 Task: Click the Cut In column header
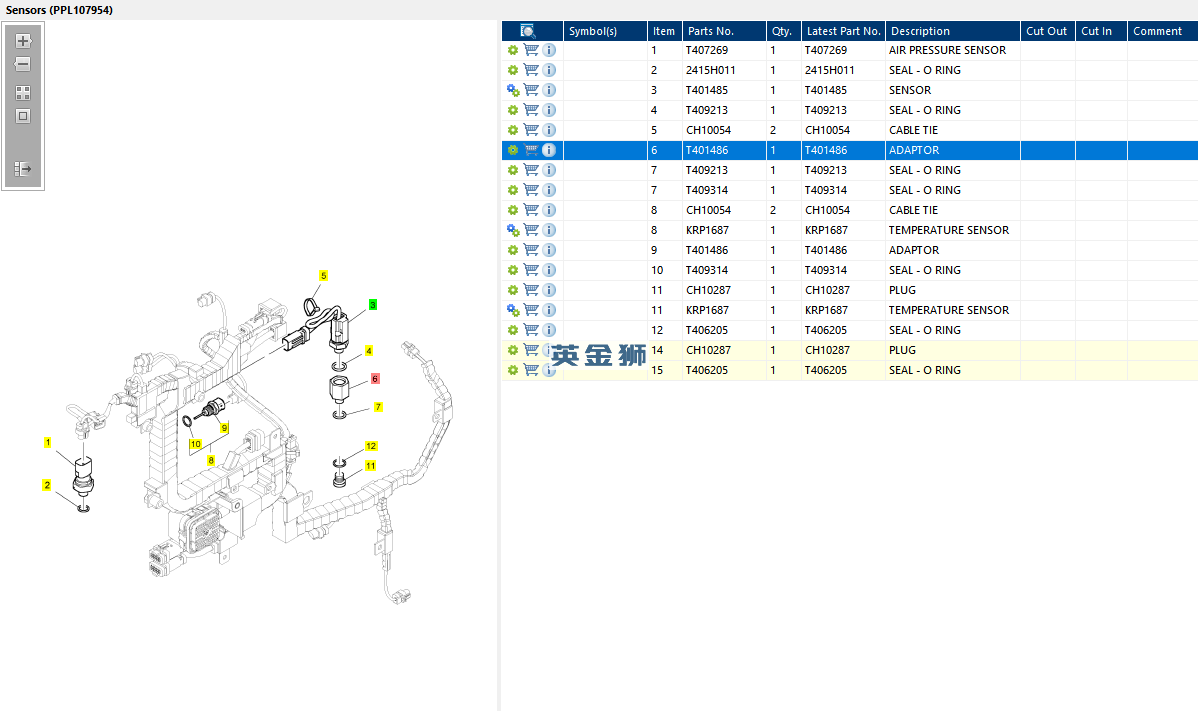click(x=1101, y=31)
